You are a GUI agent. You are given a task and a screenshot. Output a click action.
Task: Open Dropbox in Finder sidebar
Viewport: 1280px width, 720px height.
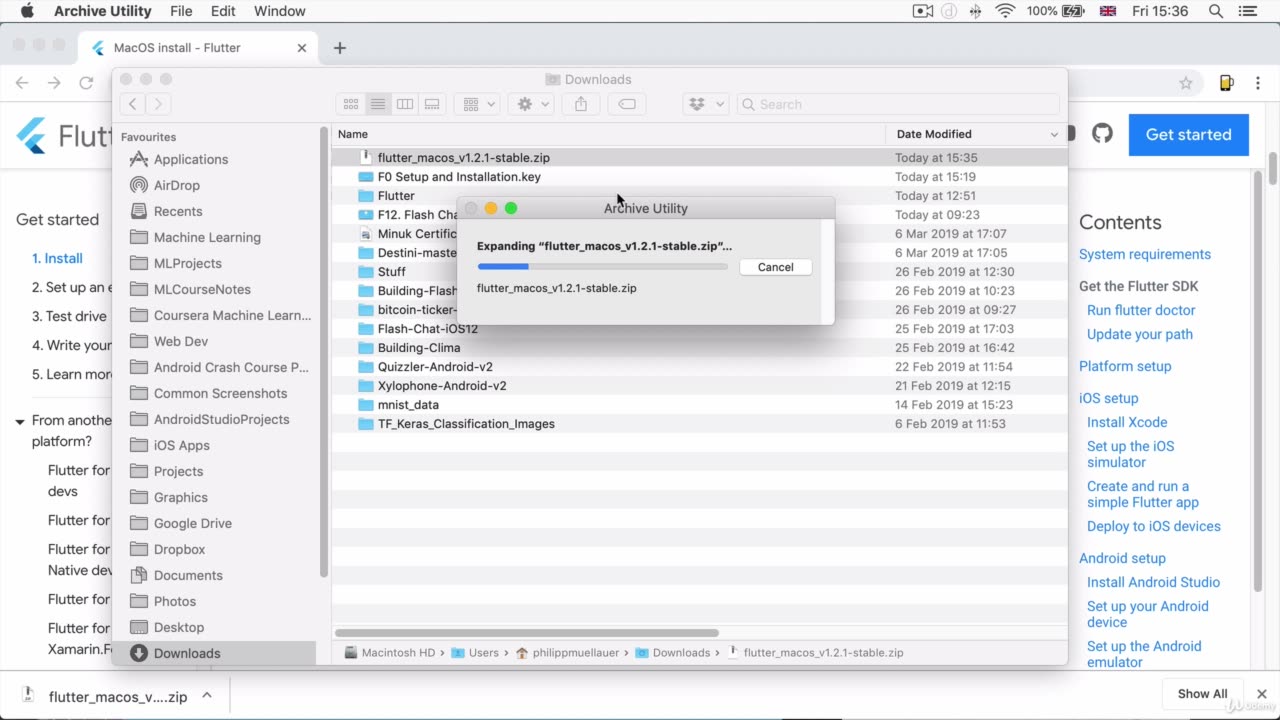click(x=179, y=549)
